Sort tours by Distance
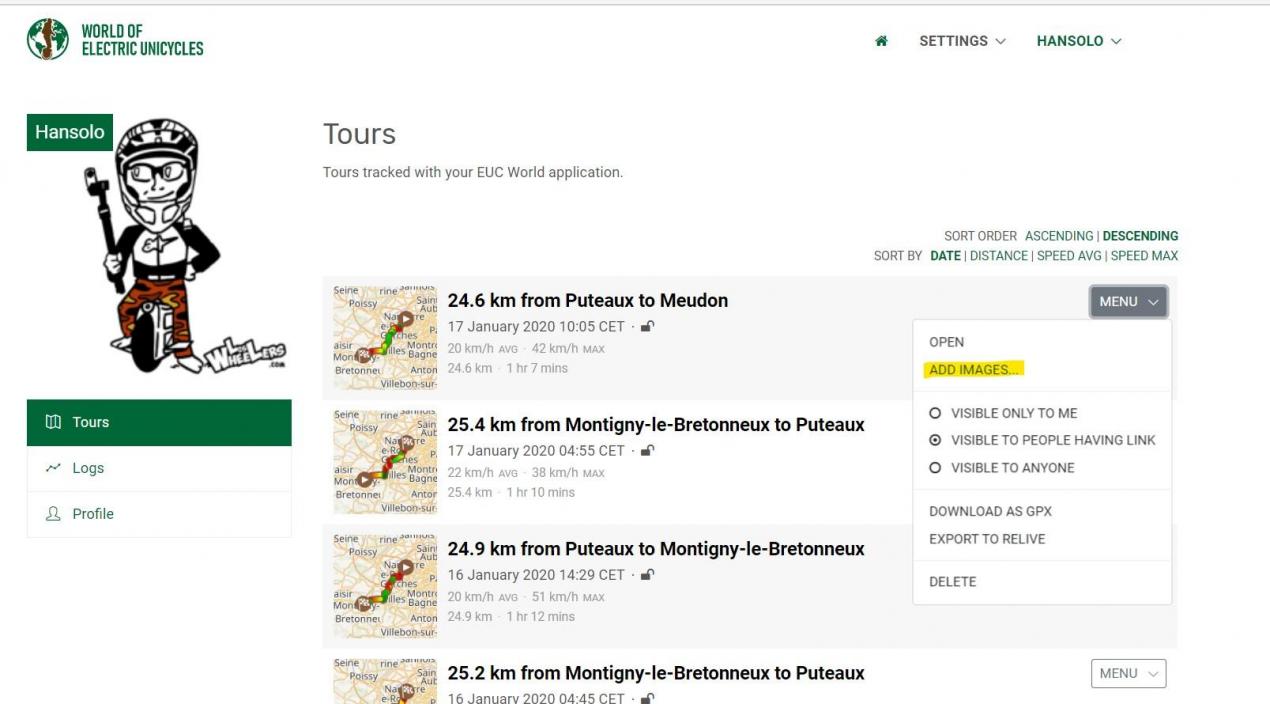Viewport: 1270px width, 704px height. click(998, 256)
